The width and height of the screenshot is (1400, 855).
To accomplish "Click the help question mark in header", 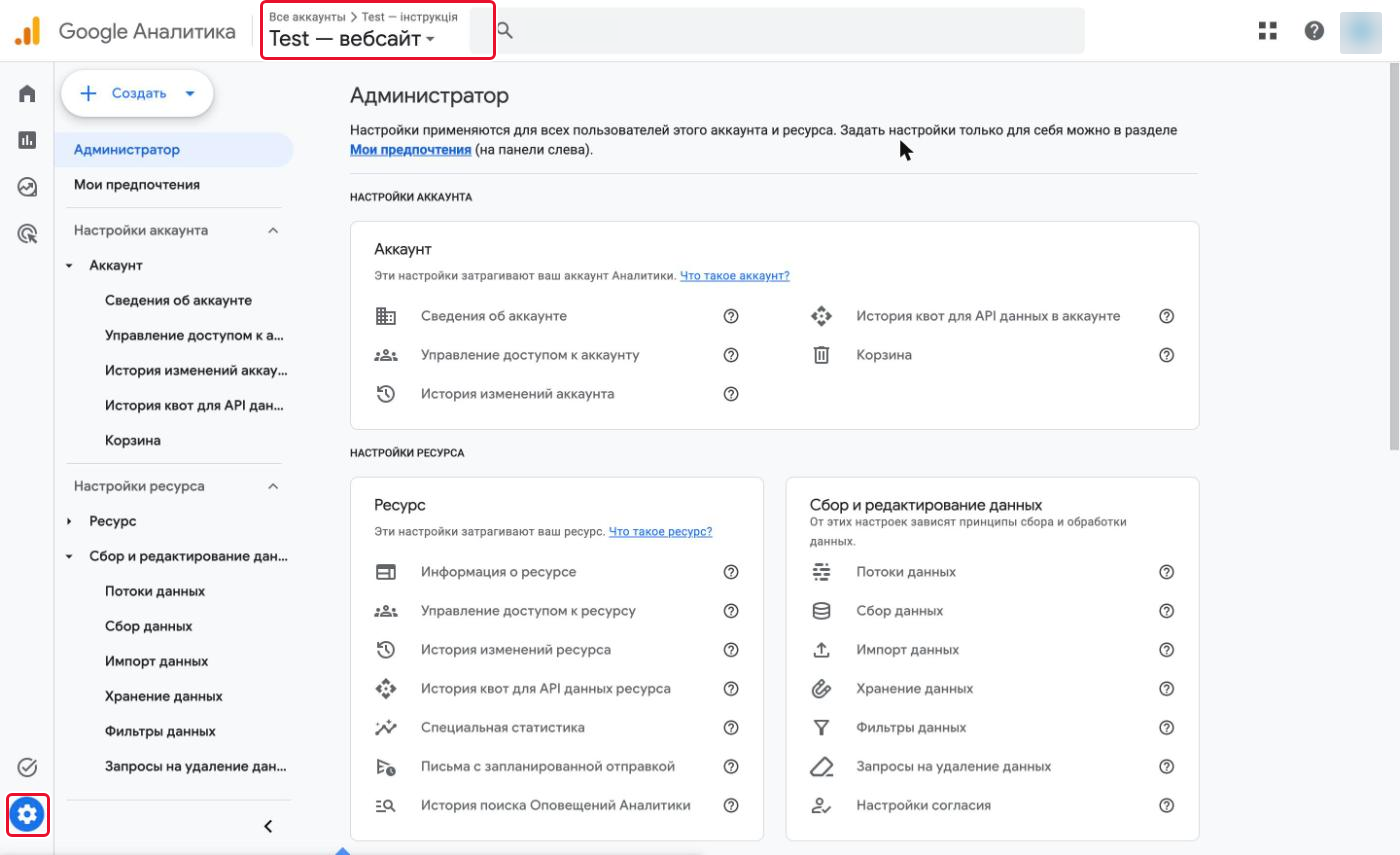I will click(1314, 31).
